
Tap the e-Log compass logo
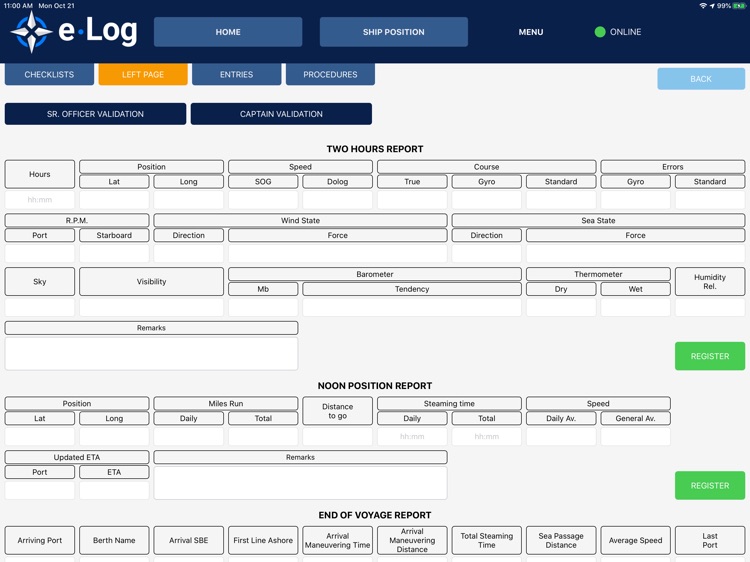[32, 32]
